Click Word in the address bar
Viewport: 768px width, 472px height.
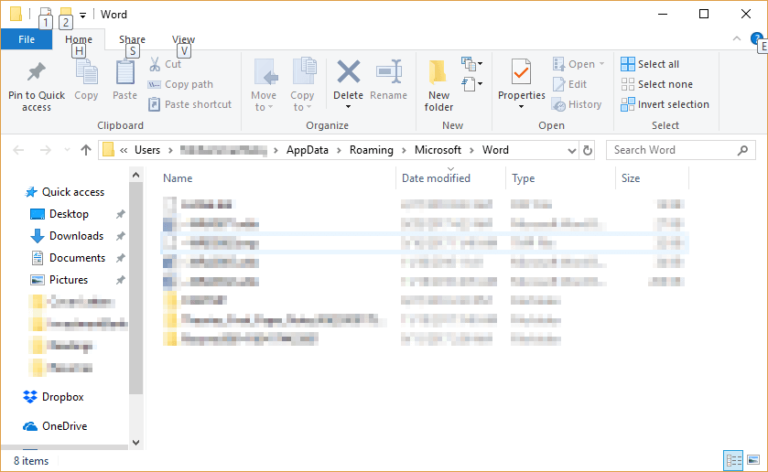[495, 150]
